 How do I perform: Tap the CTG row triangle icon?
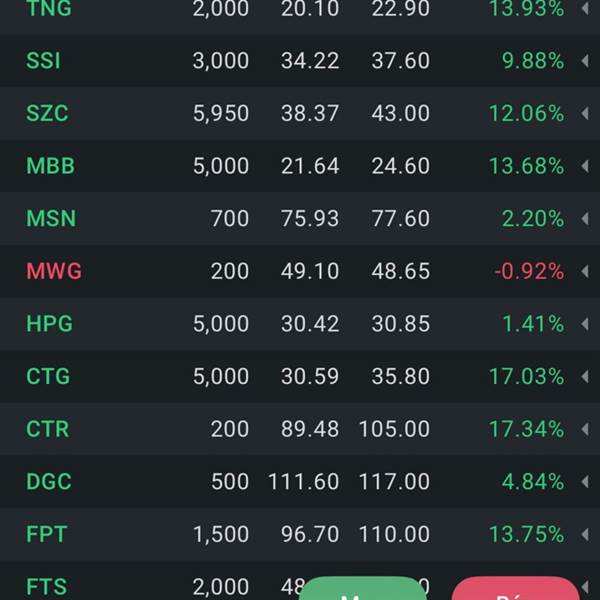coord(585,377)
